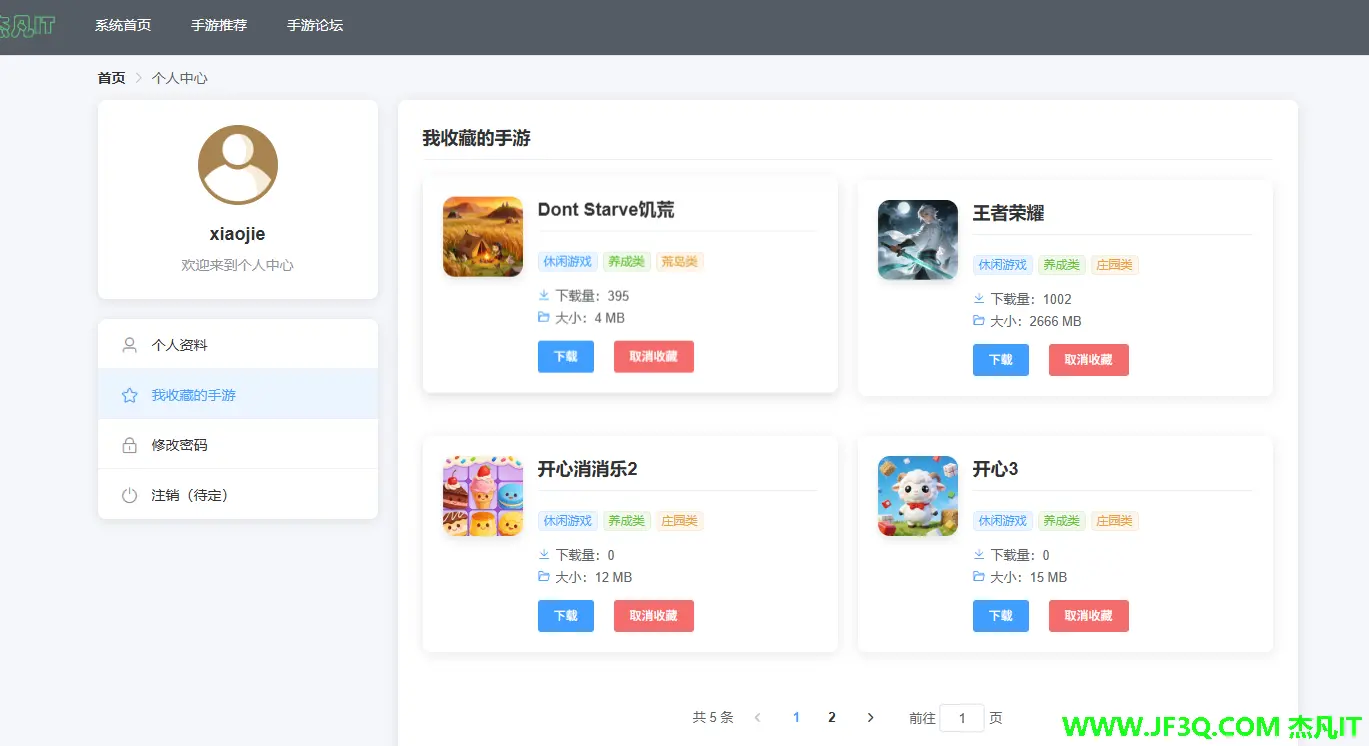Open the 手游推荐 menu item

219,26
